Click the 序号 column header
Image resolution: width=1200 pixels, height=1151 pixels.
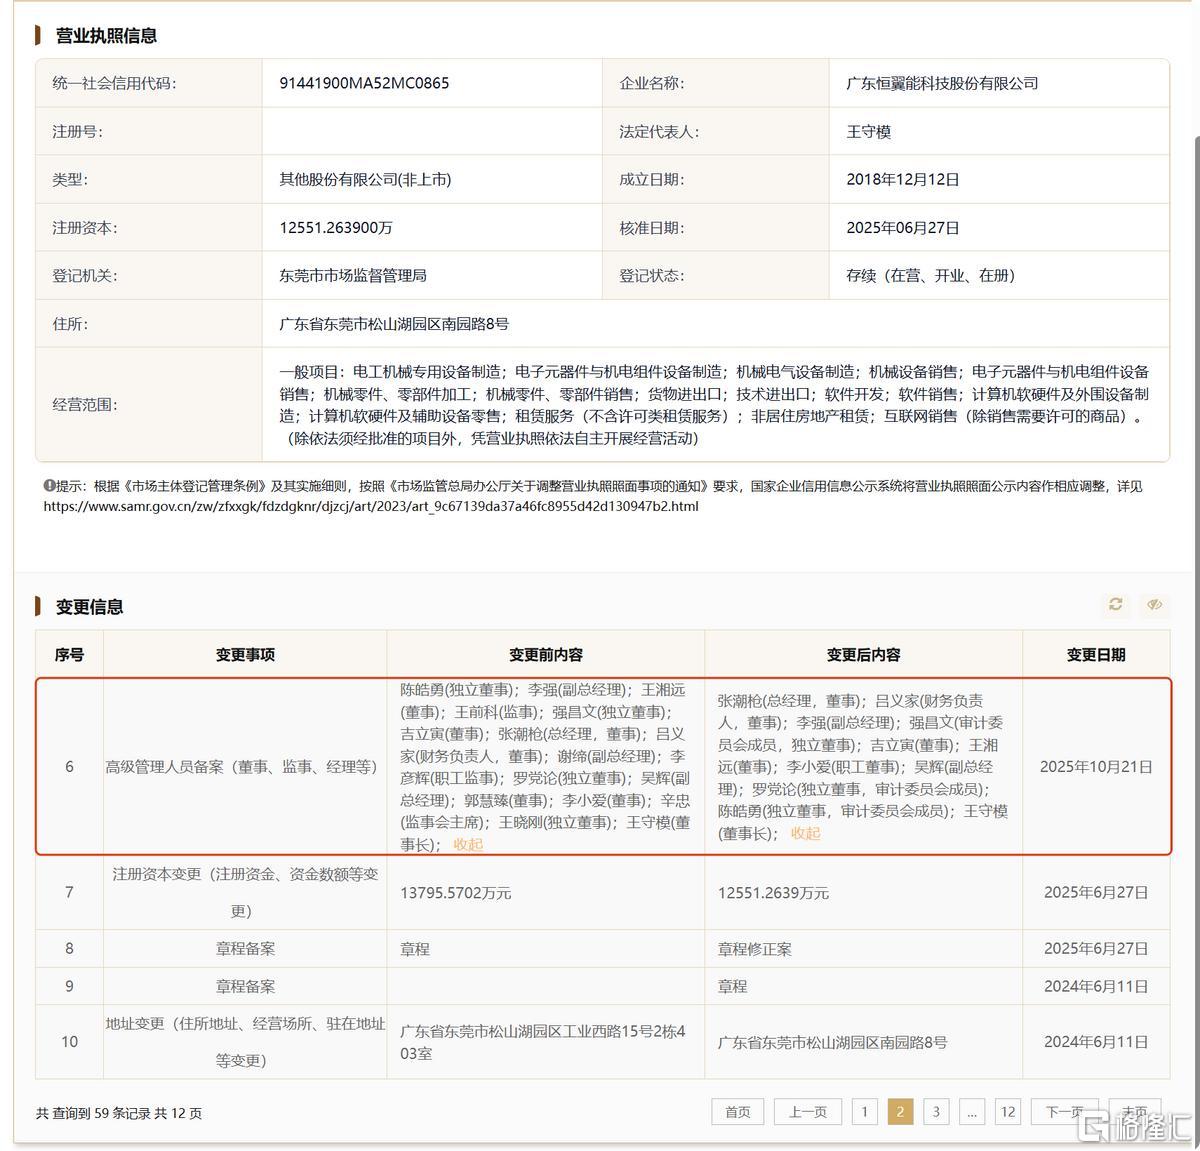point(69,654)
